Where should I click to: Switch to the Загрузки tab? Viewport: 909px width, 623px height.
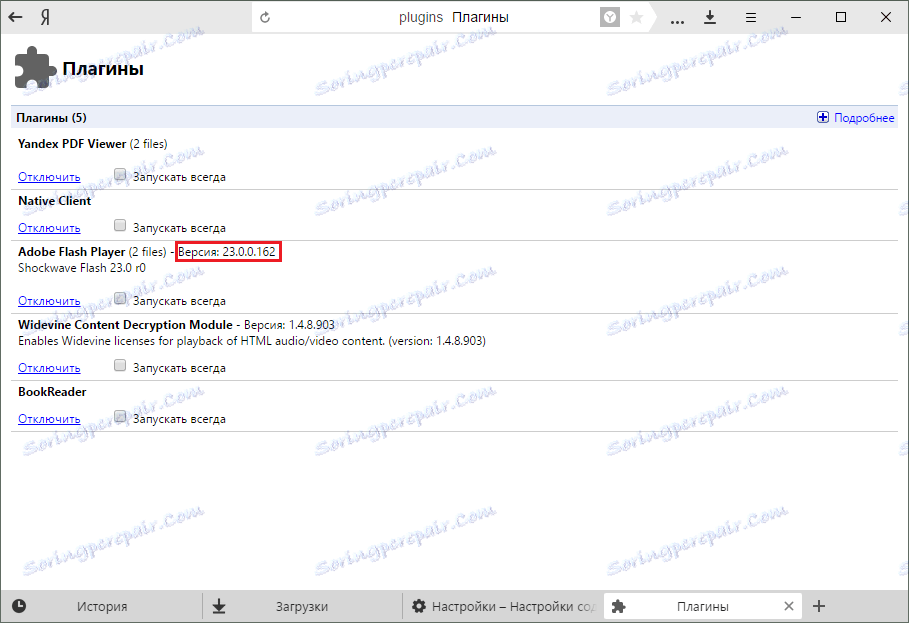click(x=302, y=606)
